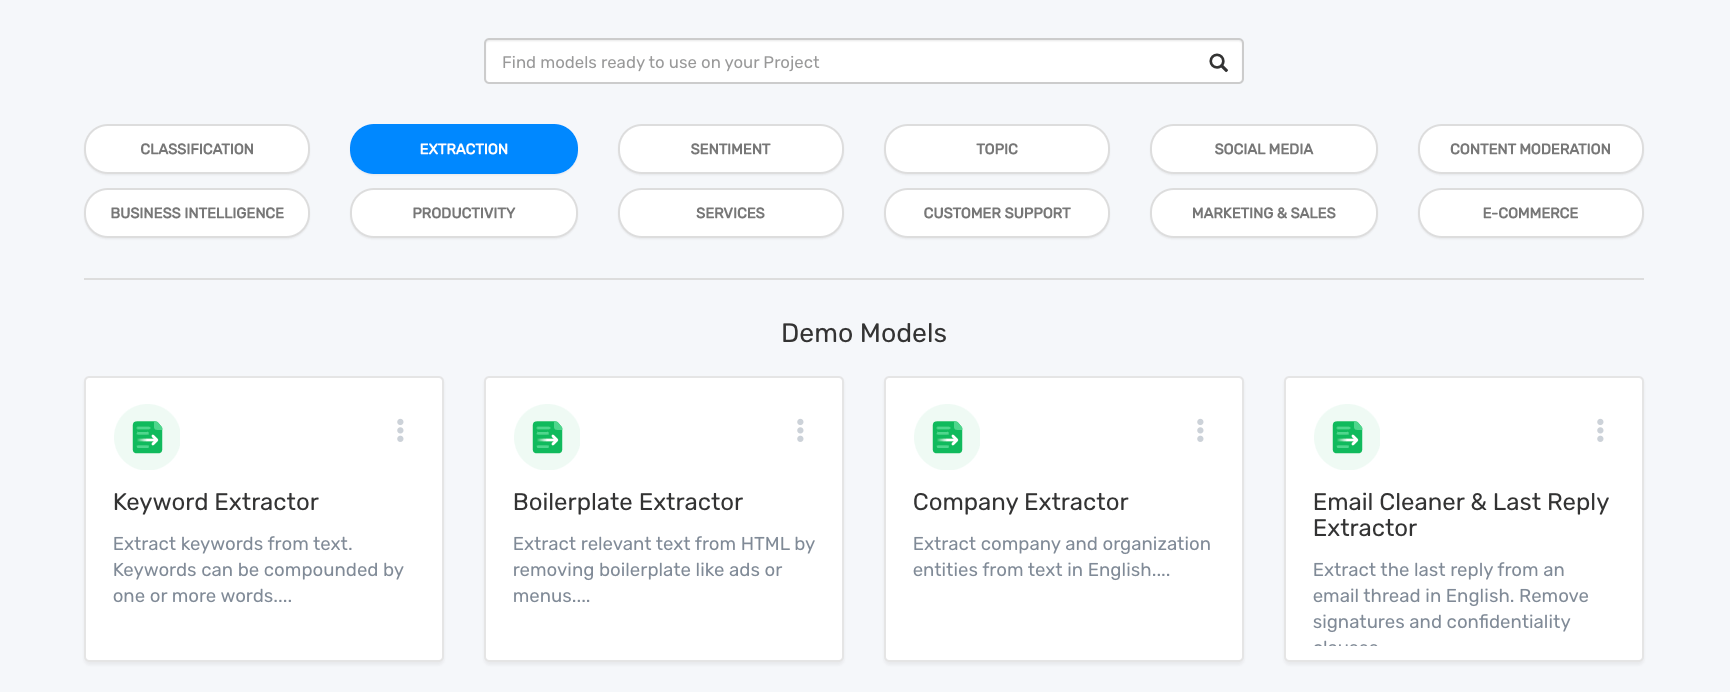
Task: Show Productivity models
Action: [x=464, y=213]
